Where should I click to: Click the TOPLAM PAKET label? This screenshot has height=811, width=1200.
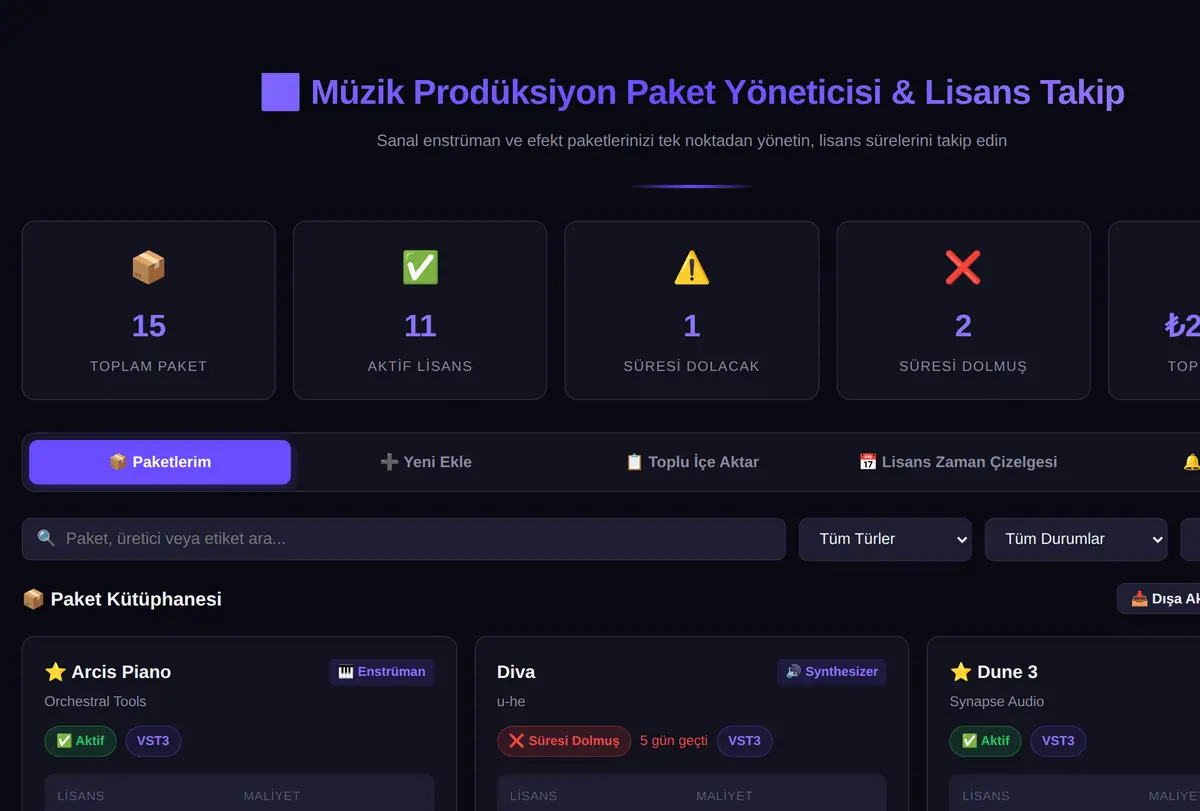[148, 366]
